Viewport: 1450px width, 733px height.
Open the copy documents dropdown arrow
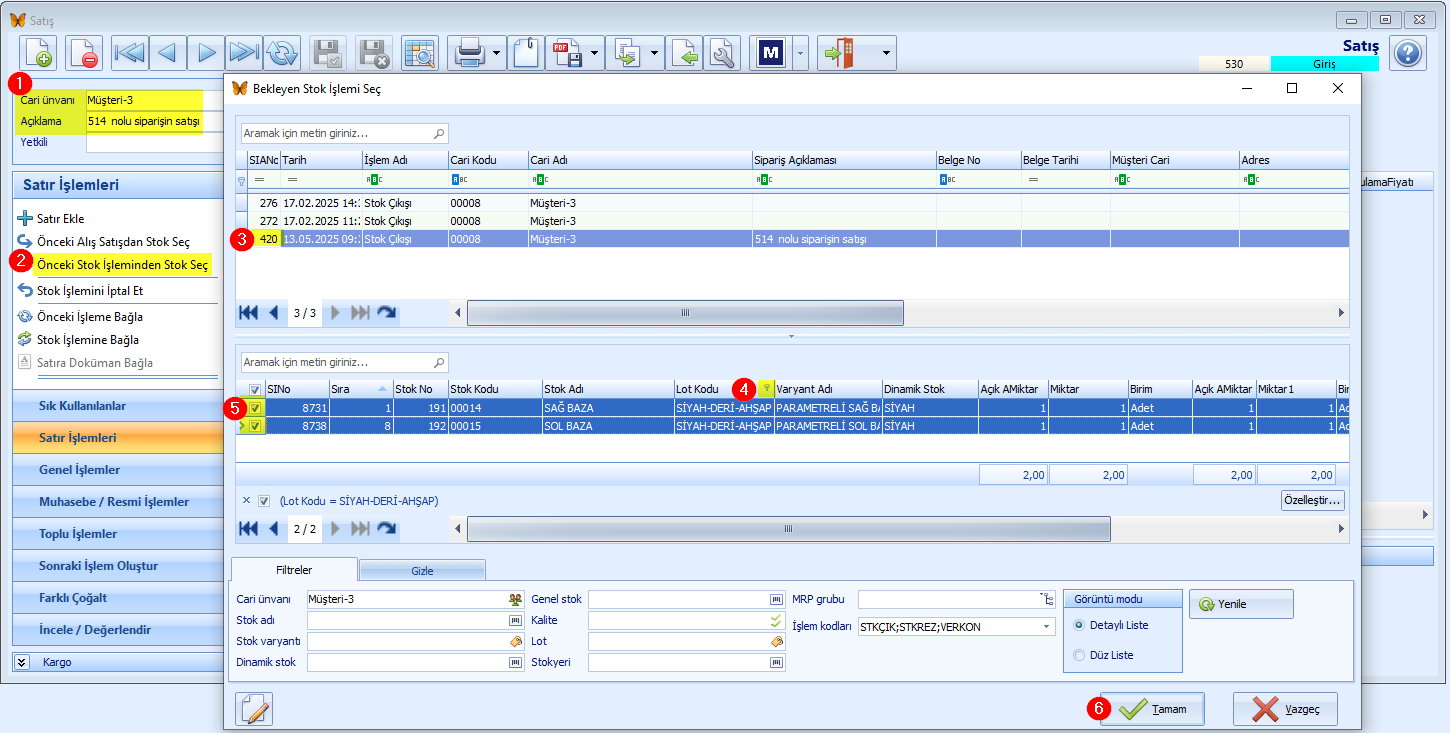656,52
